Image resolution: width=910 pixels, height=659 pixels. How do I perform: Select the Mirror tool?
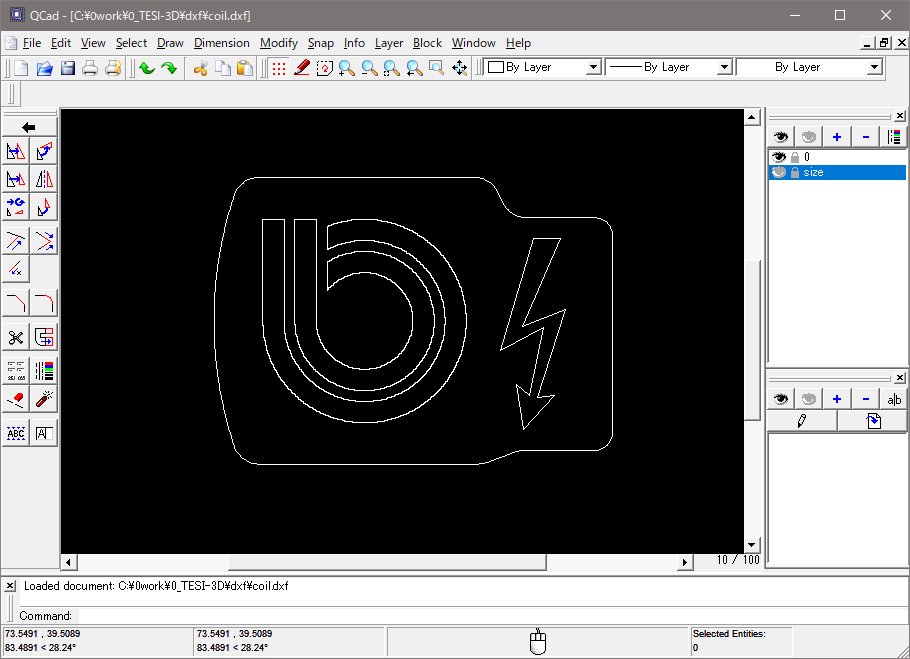44,179
